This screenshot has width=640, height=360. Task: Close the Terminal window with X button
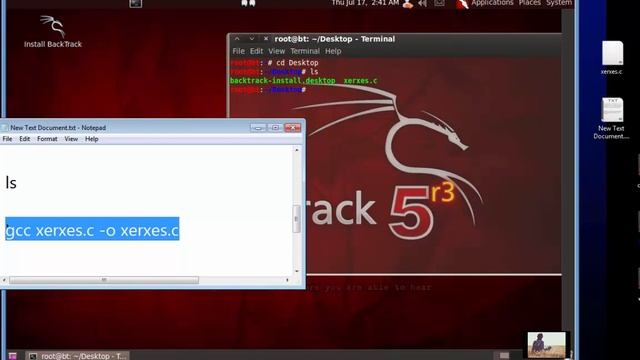(x=266, y=39)
